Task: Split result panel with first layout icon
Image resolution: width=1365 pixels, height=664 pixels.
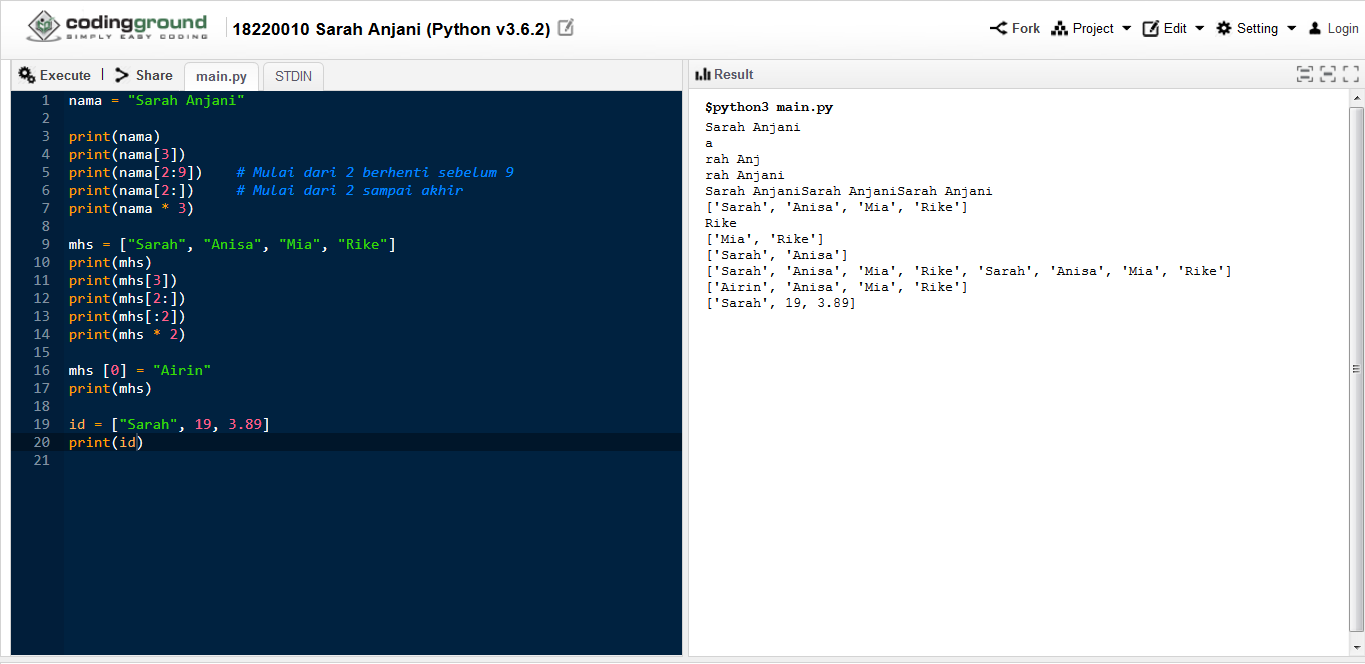Action: (1304, 74)
